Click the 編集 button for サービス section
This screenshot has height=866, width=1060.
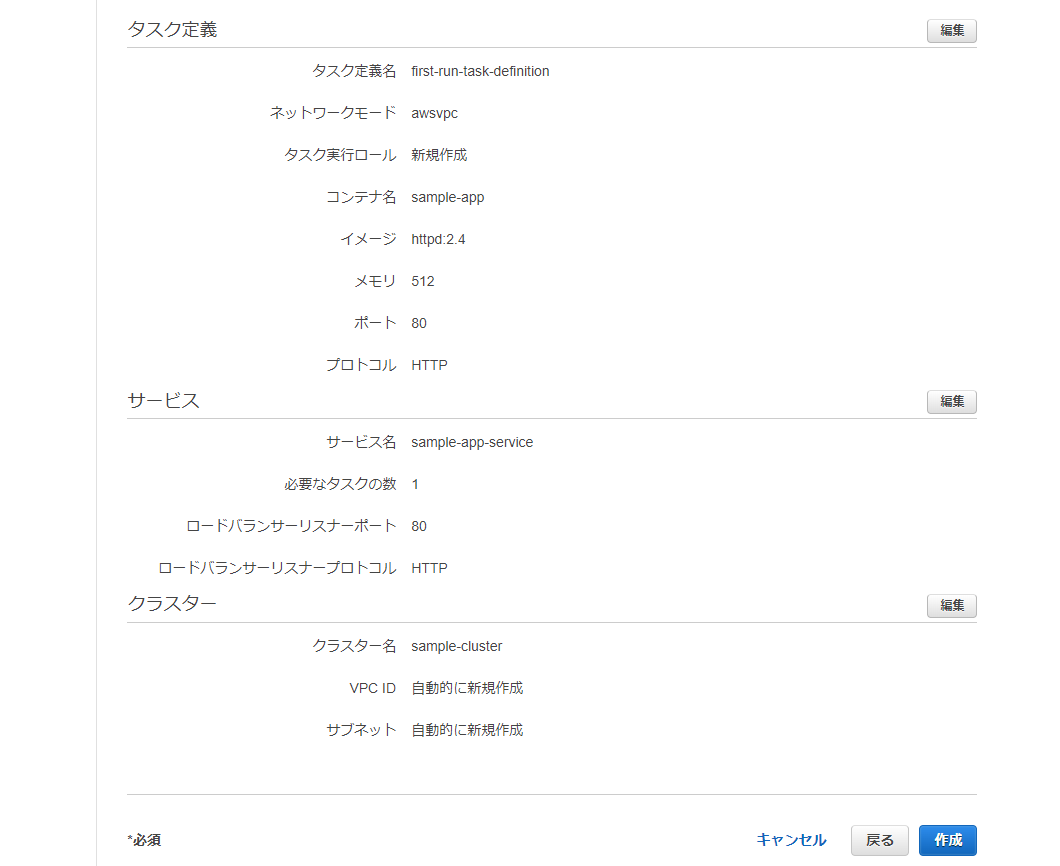[x=951, y=402]
